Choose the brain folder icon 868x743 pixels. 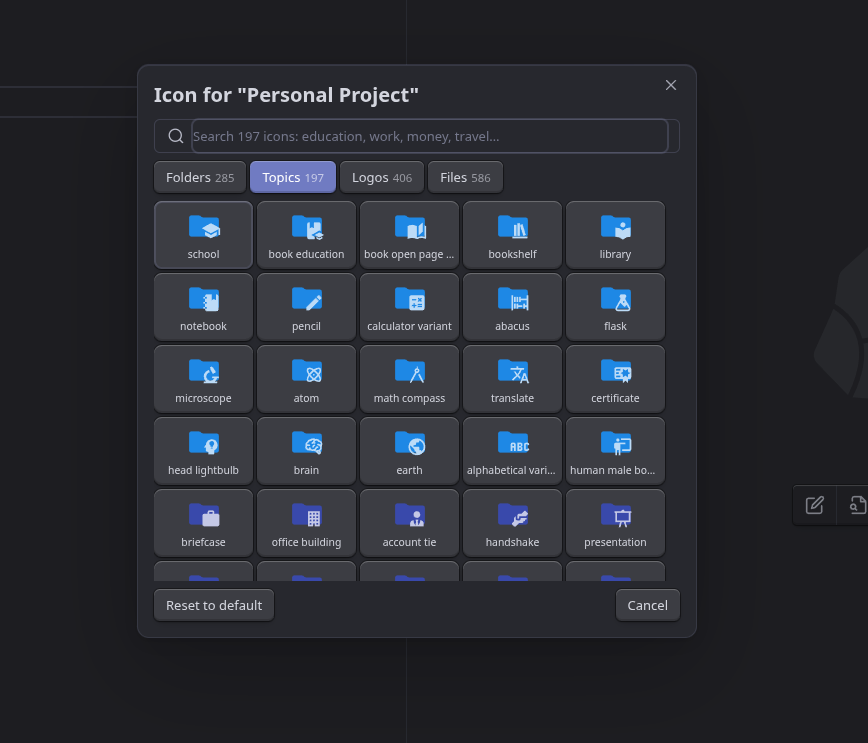[x=306, y=451]
